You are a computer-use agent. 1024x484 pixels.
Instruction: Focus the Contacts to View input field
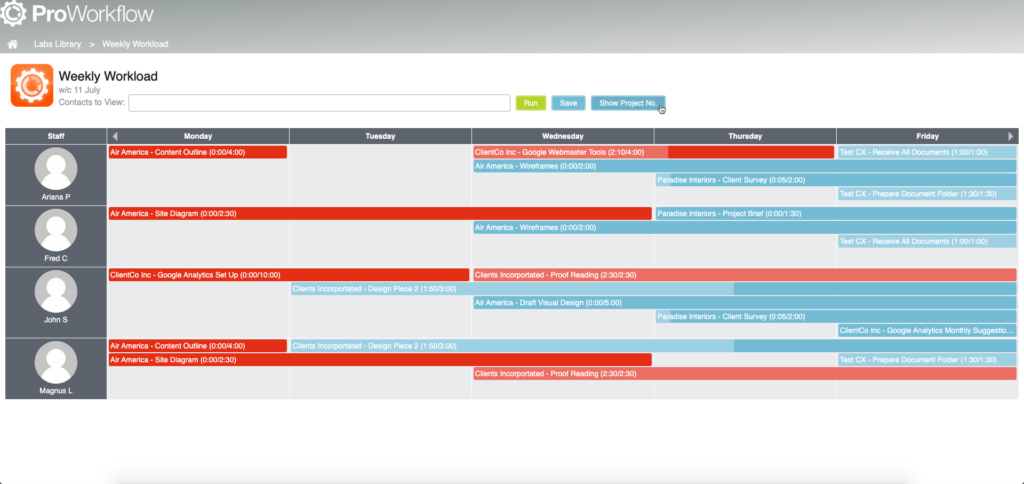pos(319,103)
